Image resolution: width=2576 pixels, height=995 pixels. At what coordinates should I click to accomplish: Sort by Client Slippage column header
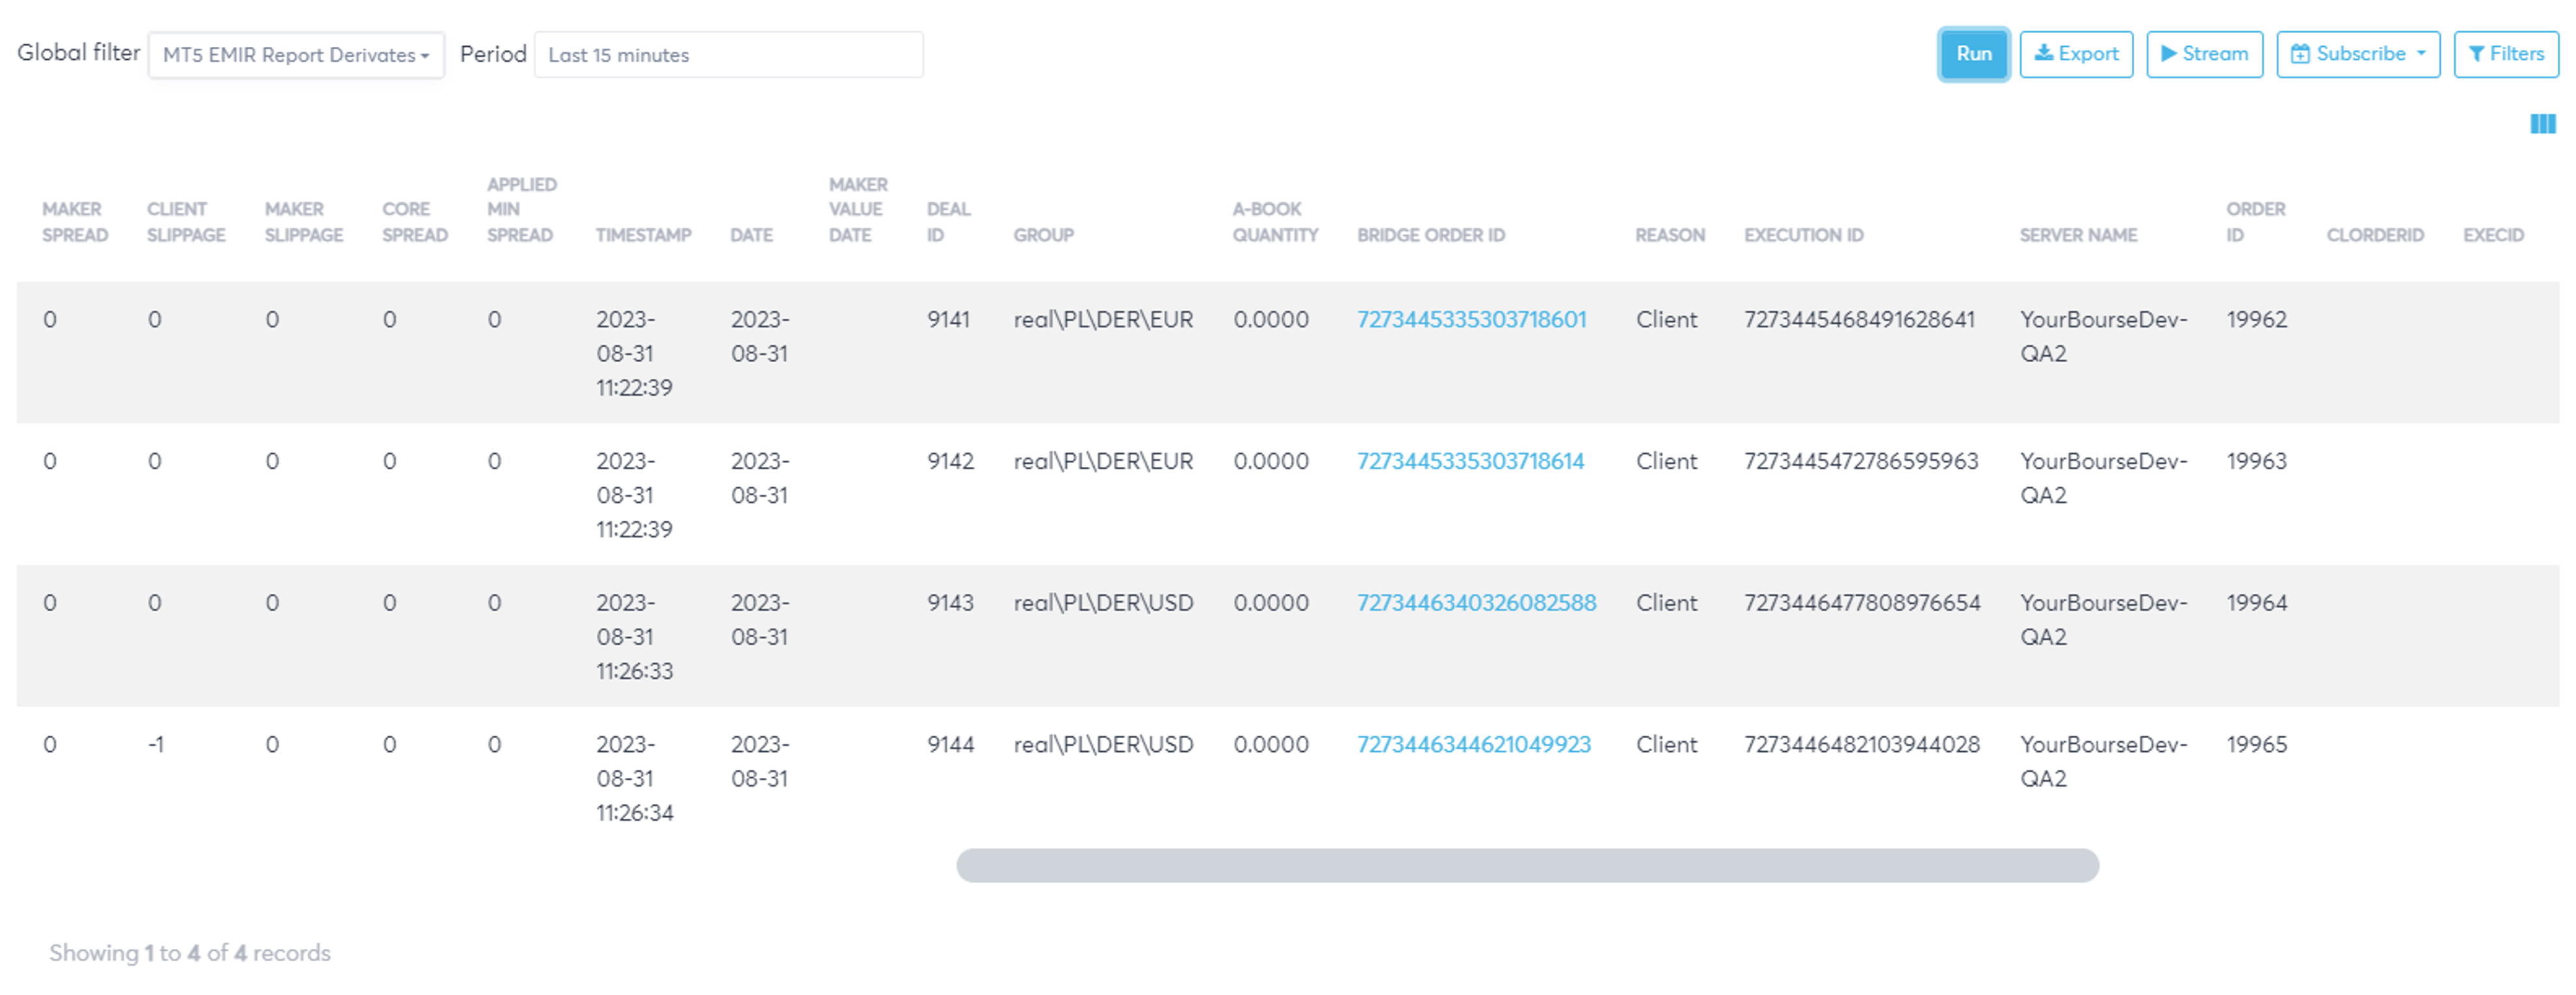tap(186, 222)
